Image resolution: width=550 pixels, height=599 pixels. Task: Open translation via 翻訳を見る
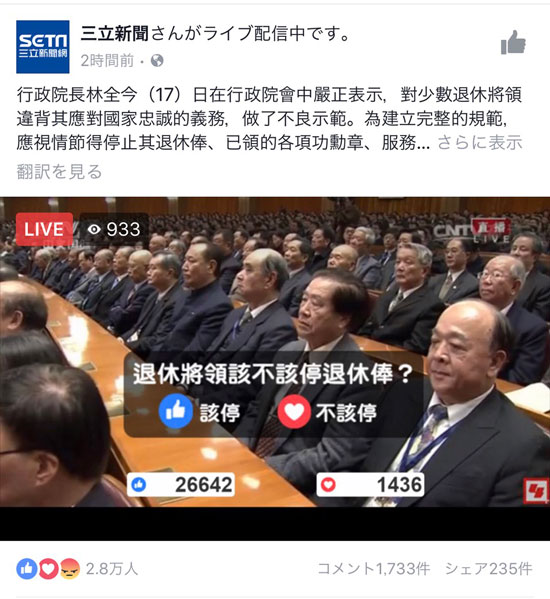click(59, 172)
